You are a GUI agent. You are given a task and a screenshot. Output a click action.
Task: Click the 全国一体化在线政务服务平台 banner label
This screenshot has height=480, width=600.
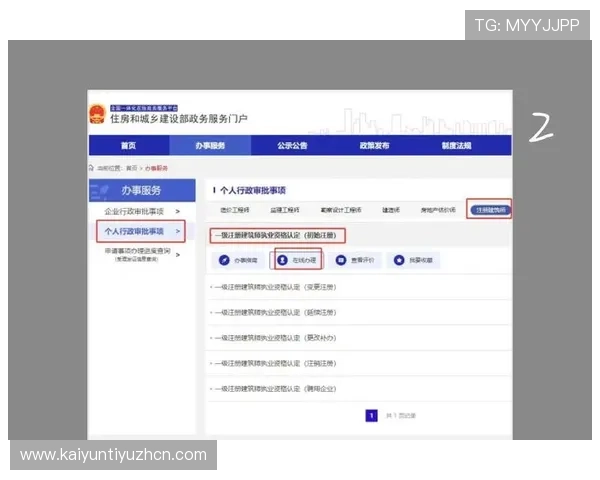tap(144, 108)
